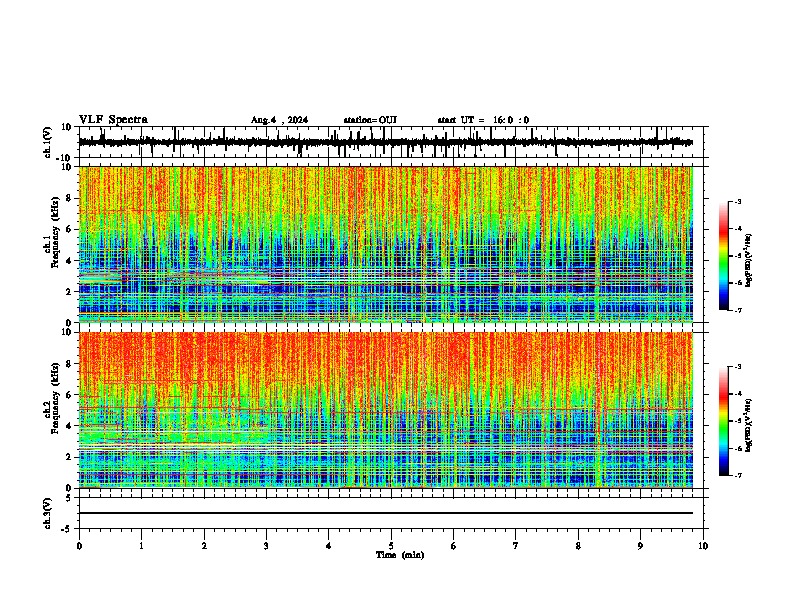Click the color scale bar beside ch.1 spectrogram
The width and height of the screenshot is (792, 612).
point(723,256)
